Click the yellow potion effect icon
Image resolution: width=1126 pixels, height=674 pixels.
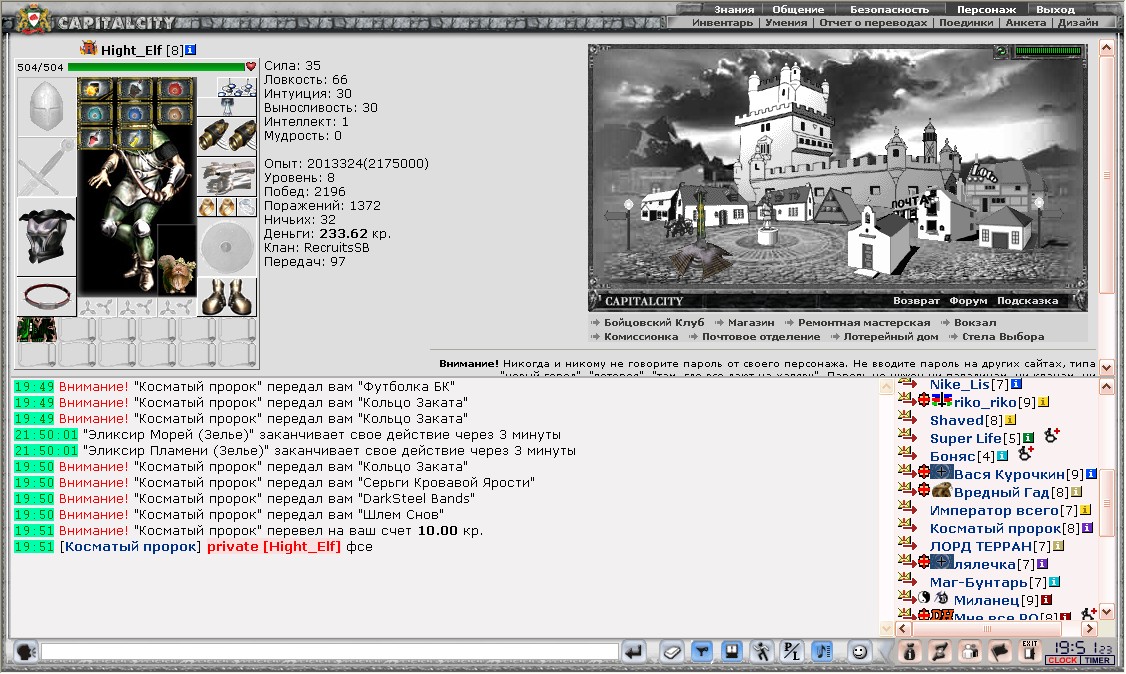click(135, 139)
